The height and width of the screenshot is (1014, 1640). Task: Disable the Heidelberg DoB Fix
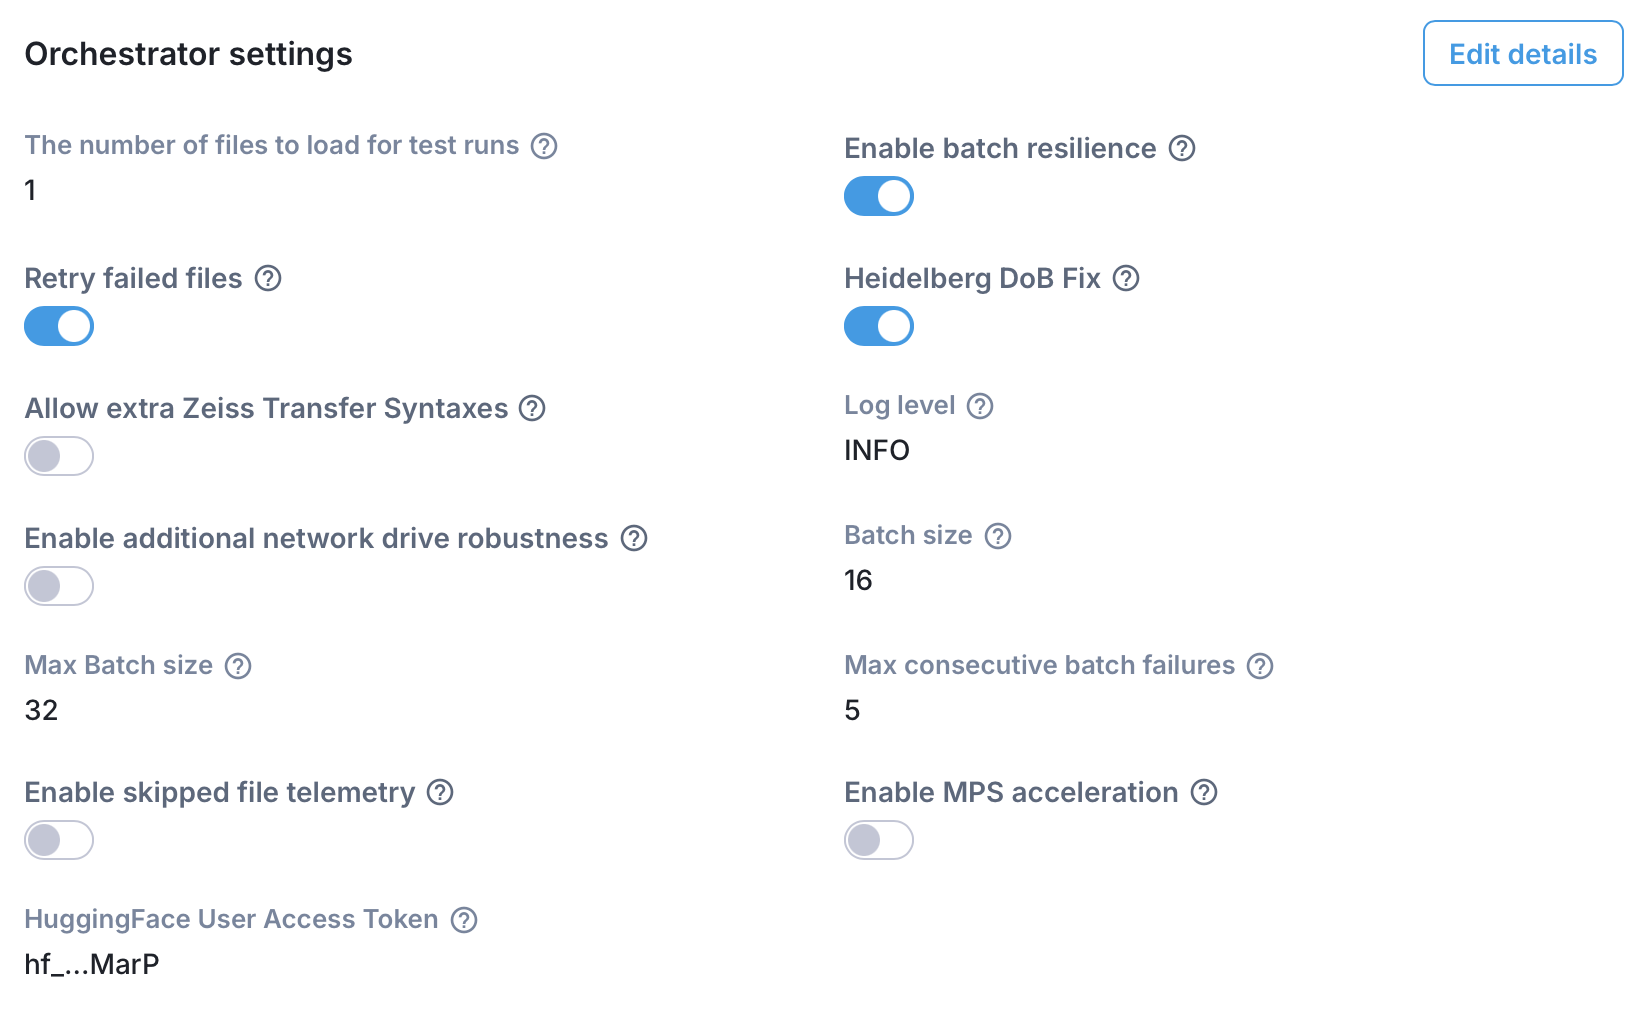click(878, 326)
